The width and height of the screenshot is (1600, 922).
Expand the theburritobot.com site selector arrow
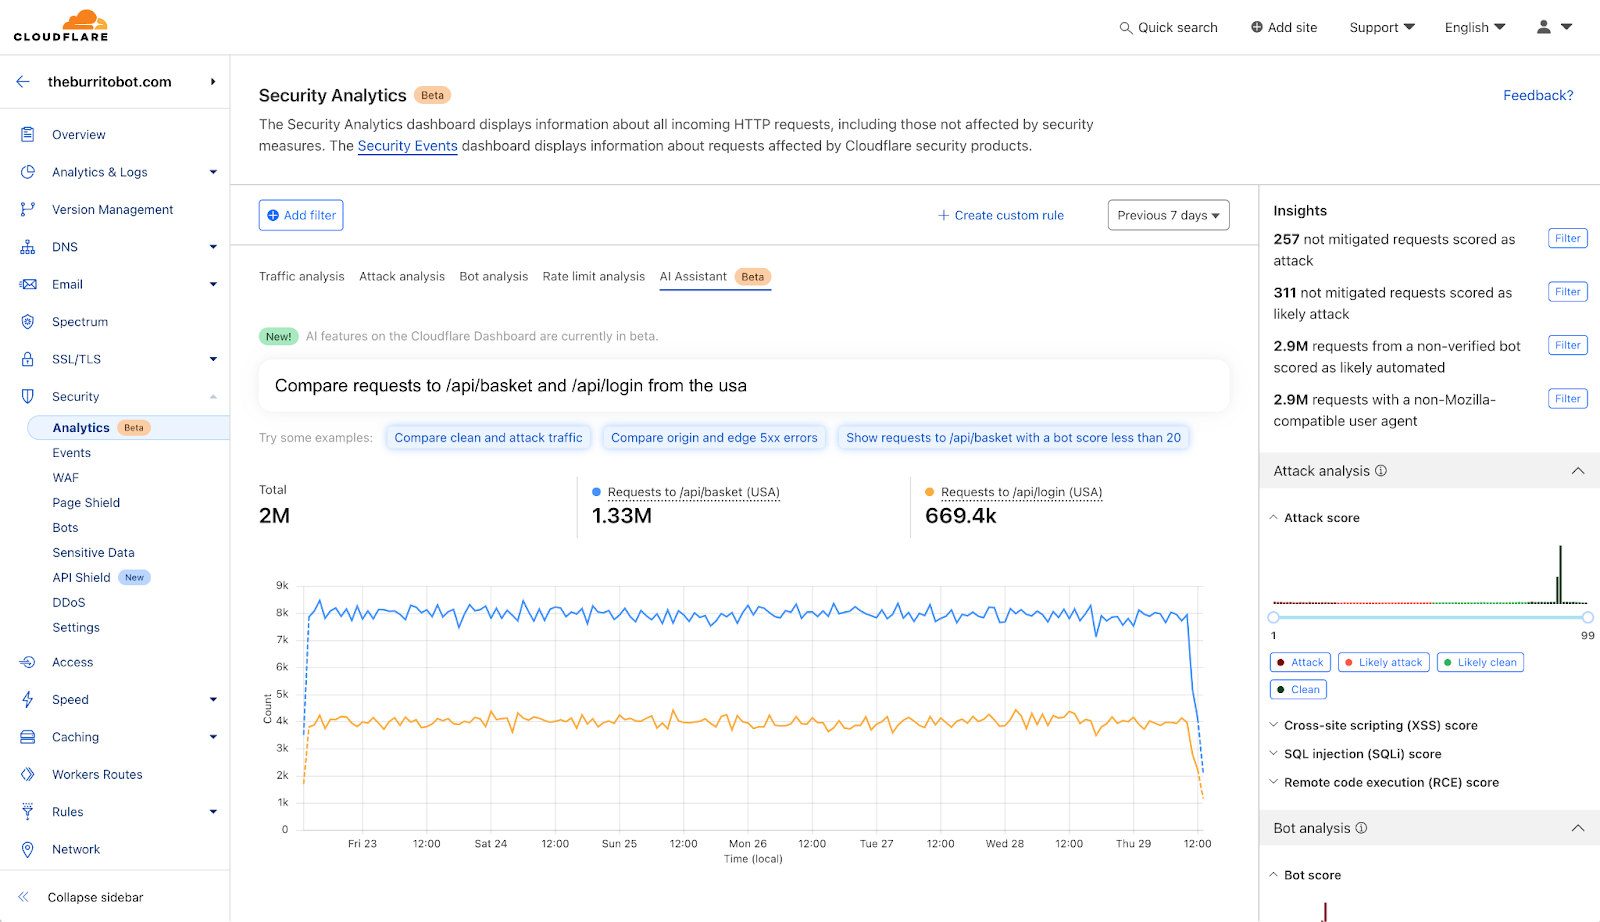click(x=213, y=82)
